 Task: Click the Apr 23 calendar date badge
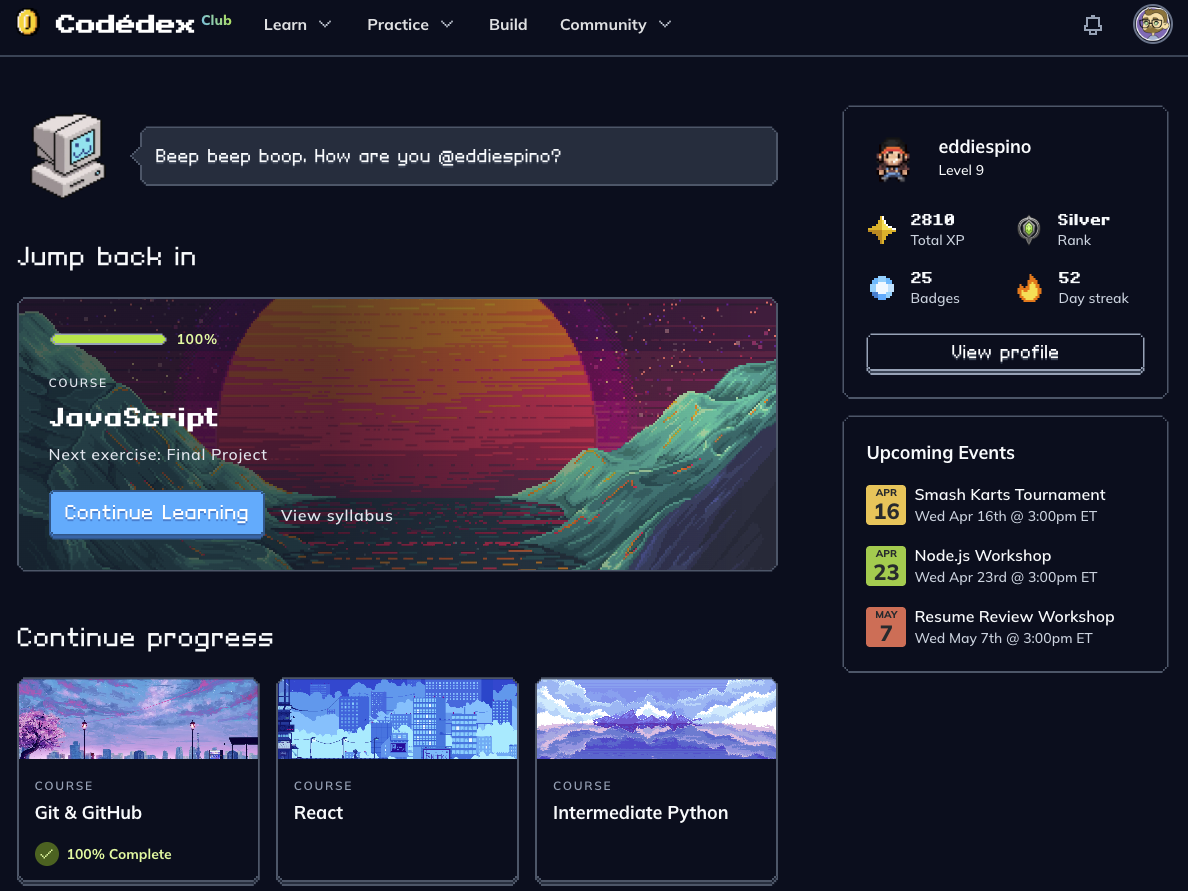(x=886, y=566)
